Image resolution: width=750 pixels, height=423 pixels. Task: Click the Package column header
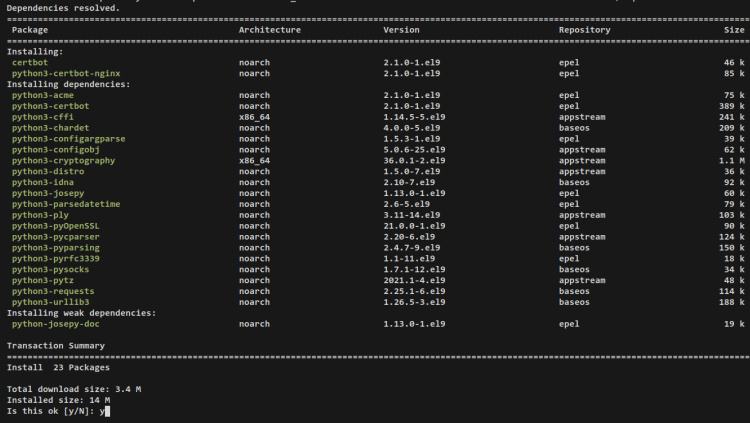click(x=28, y=30)
